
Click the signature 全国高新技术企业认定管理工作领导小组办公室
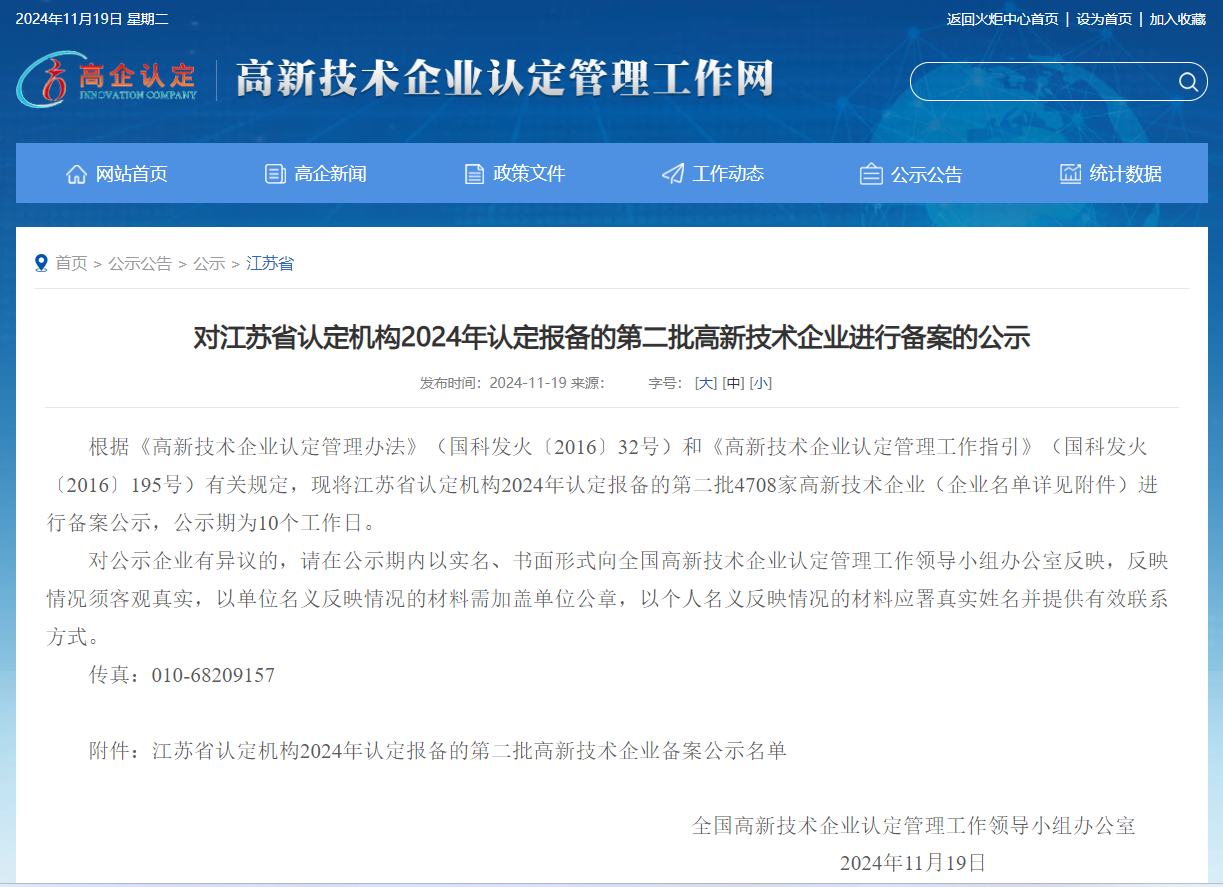[x=914, y=826]
